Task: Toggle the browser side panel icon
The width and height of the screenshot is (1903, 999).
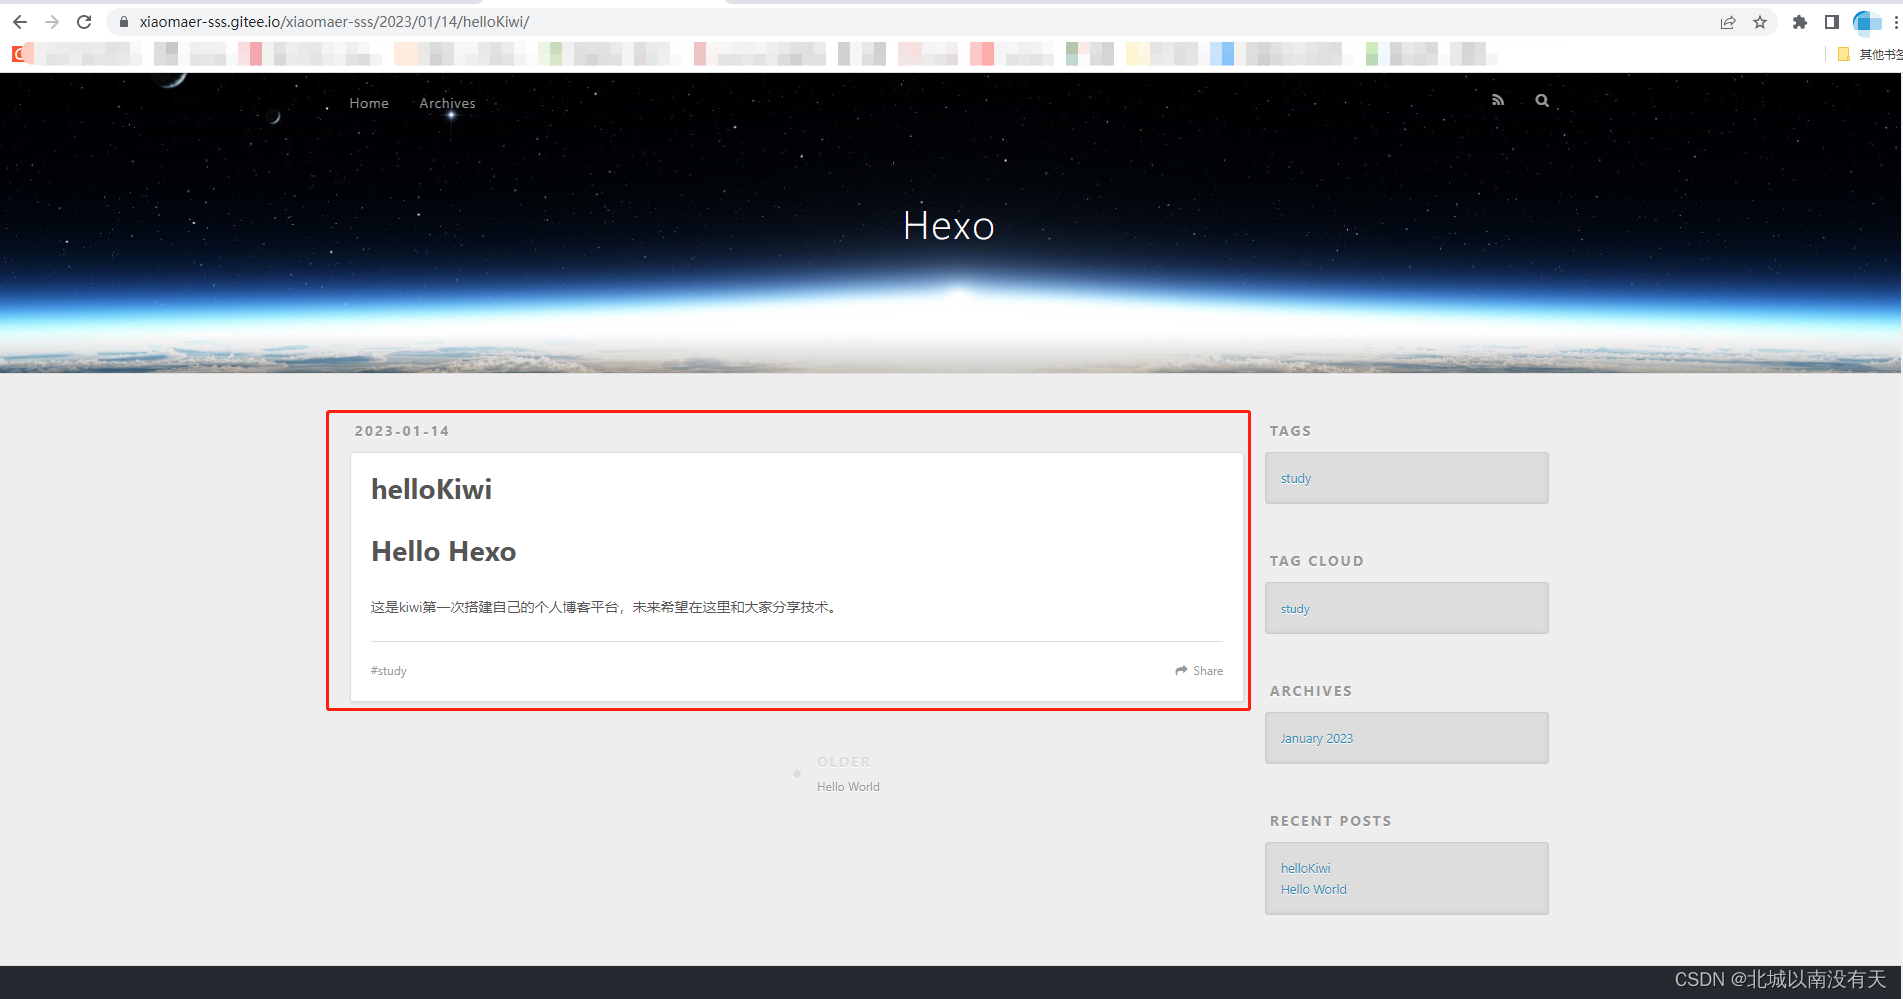Action: click(x=1832, y=22)
